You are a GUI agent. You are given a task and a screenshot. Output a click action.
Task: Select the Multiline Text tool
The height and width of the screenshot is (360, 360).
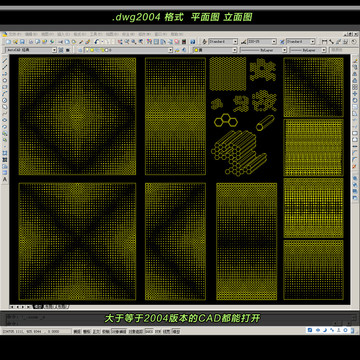coord(5,179)
